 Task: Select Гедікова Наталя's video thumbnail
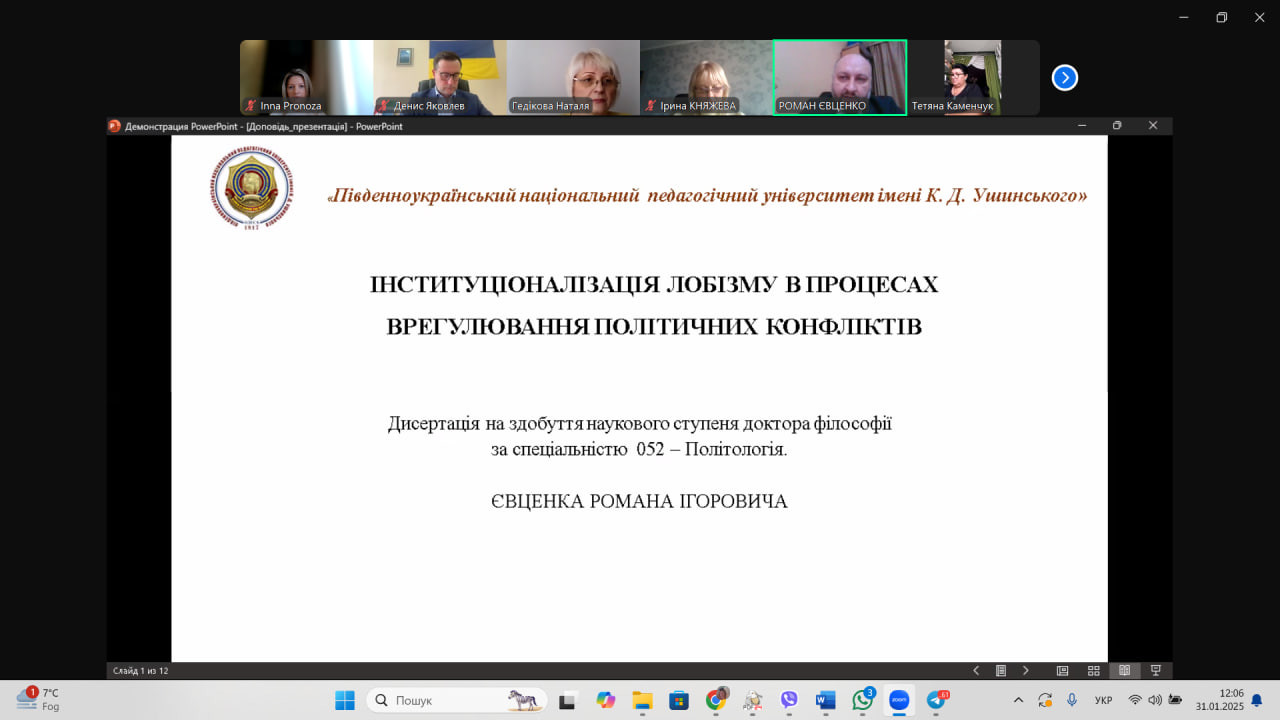573,78
